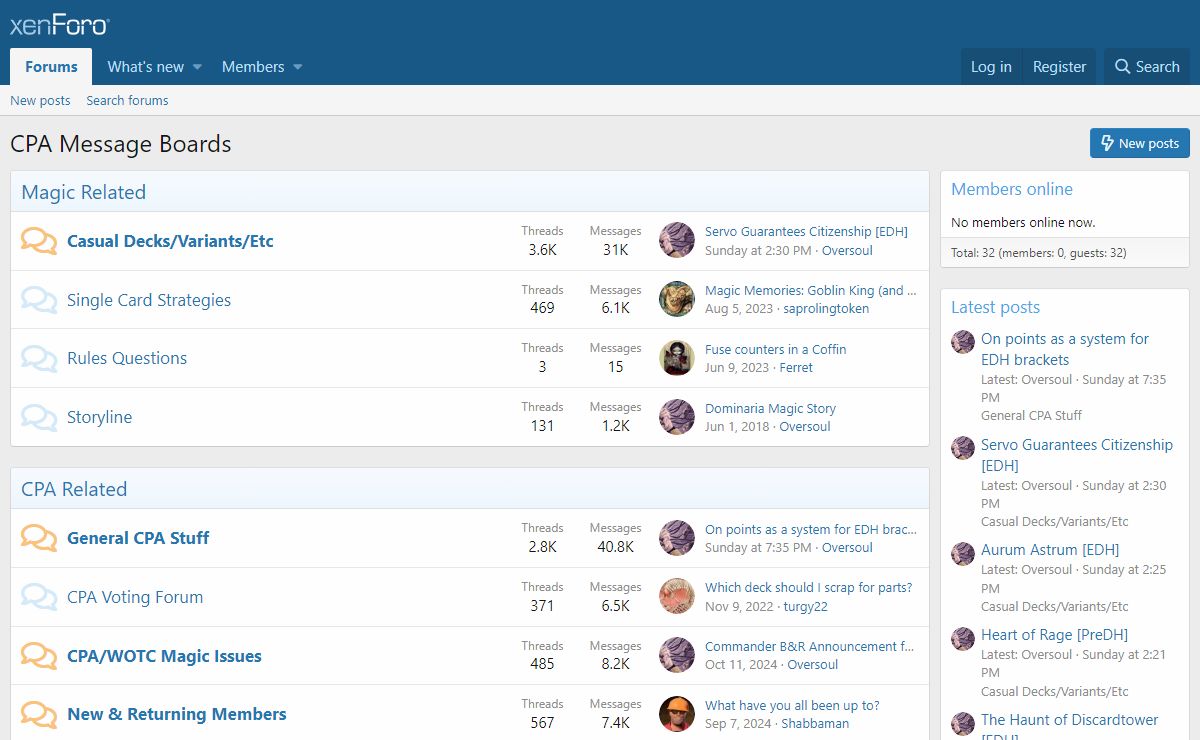Open the What's new menu item

pyautogui.click(x=146, y=67)
